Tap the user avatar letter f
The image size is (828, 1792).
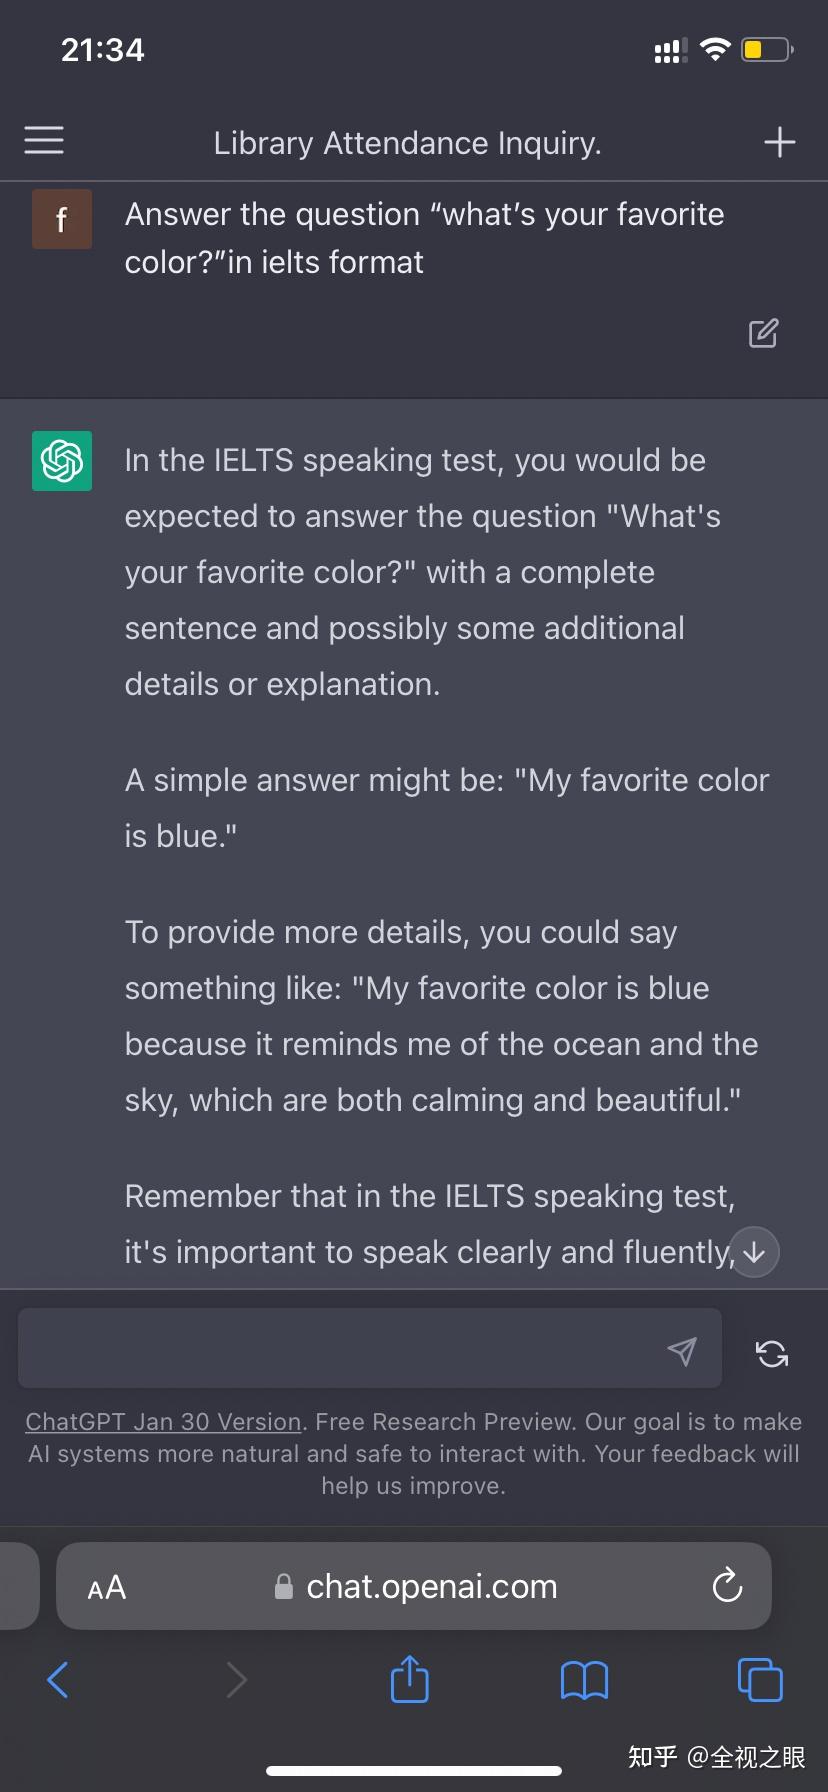pos(62,219)
